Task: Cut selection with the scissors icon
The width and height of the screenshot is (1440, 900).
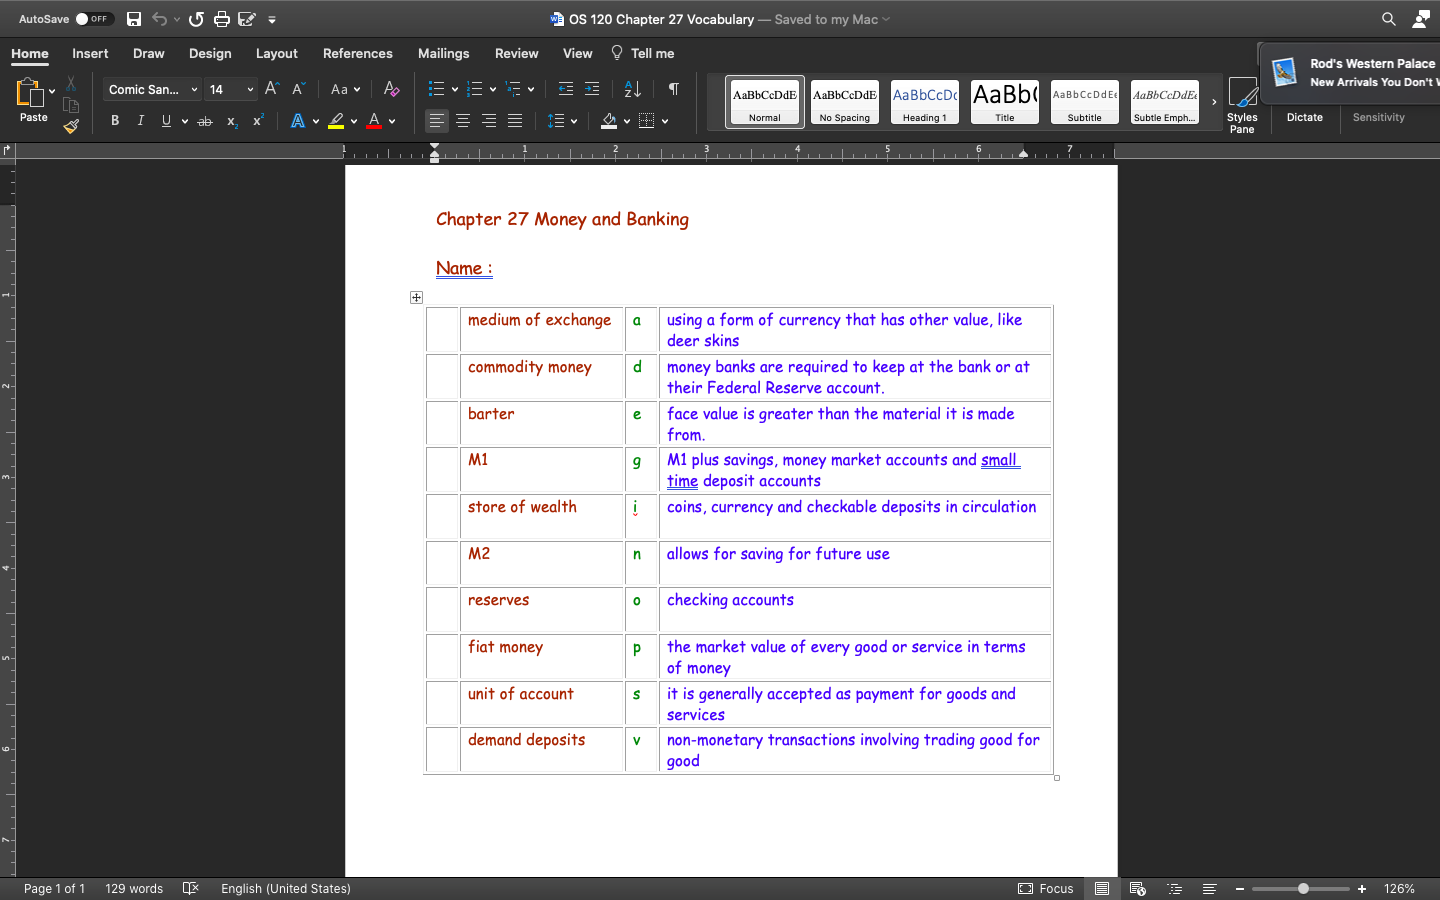Action: (71, 84)
